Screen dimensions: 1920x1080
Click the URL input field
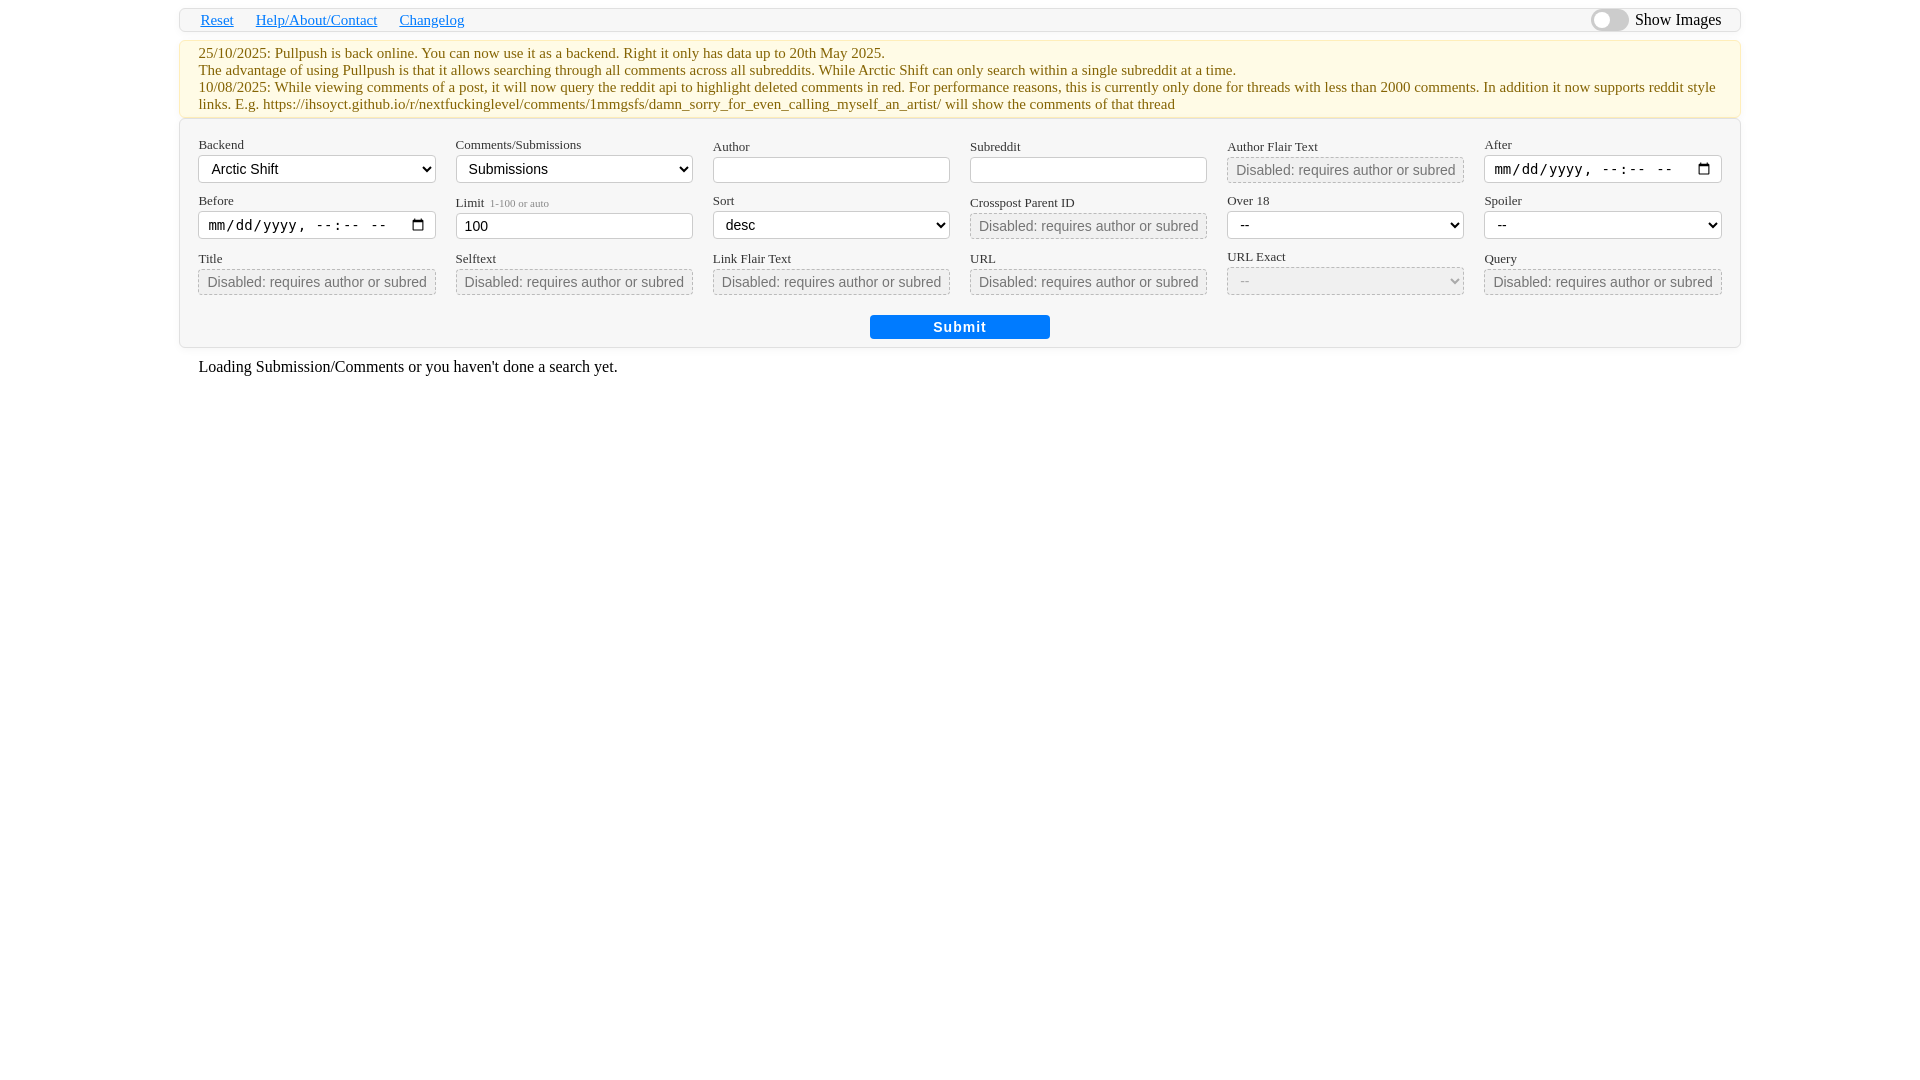[x=1088, y=282]
